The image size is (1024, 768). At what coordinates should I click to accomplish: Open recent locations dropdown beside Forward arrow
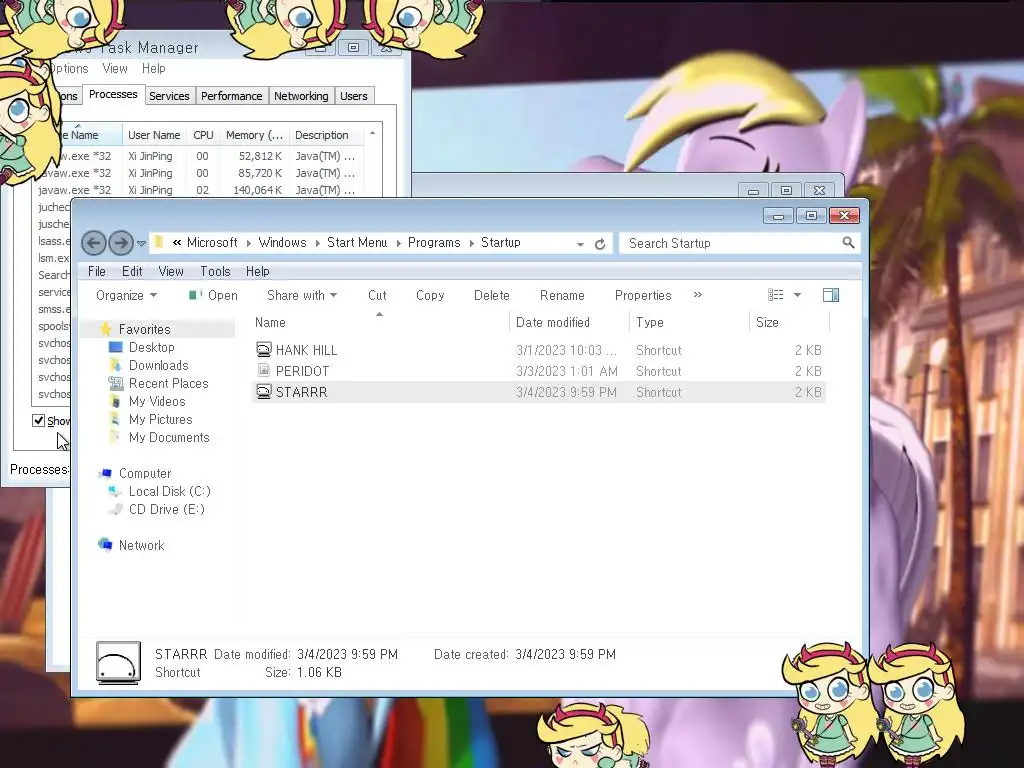pos(141,244)
